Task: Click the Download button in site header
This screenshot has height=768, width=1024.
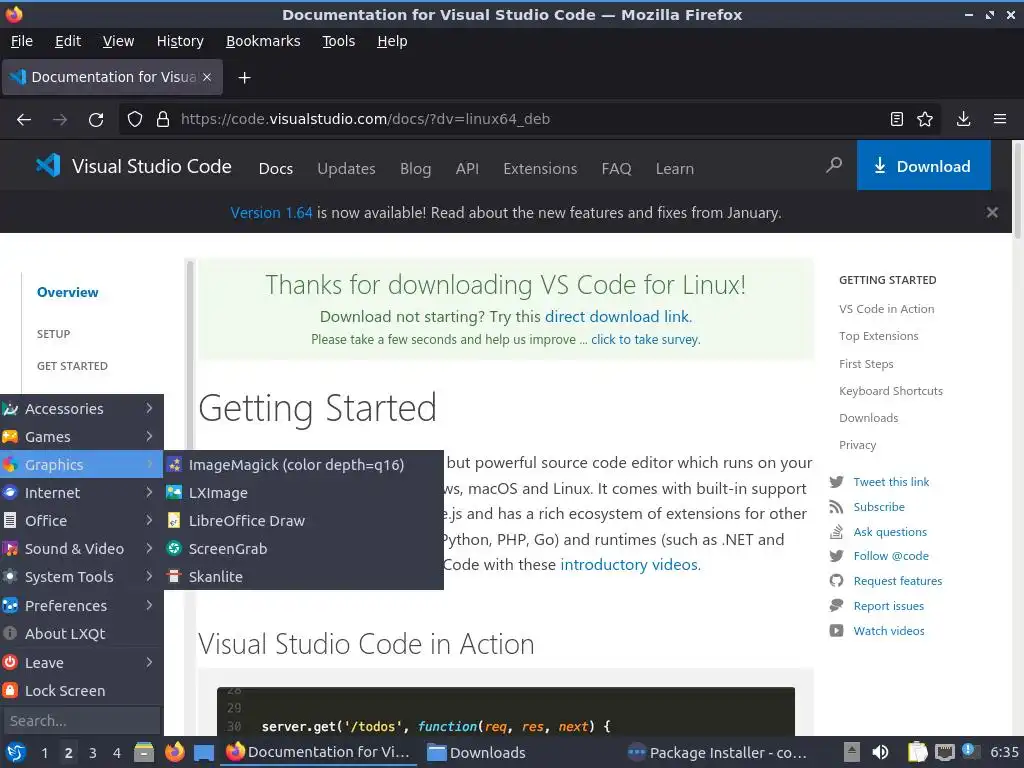Action: coord(923,166)
